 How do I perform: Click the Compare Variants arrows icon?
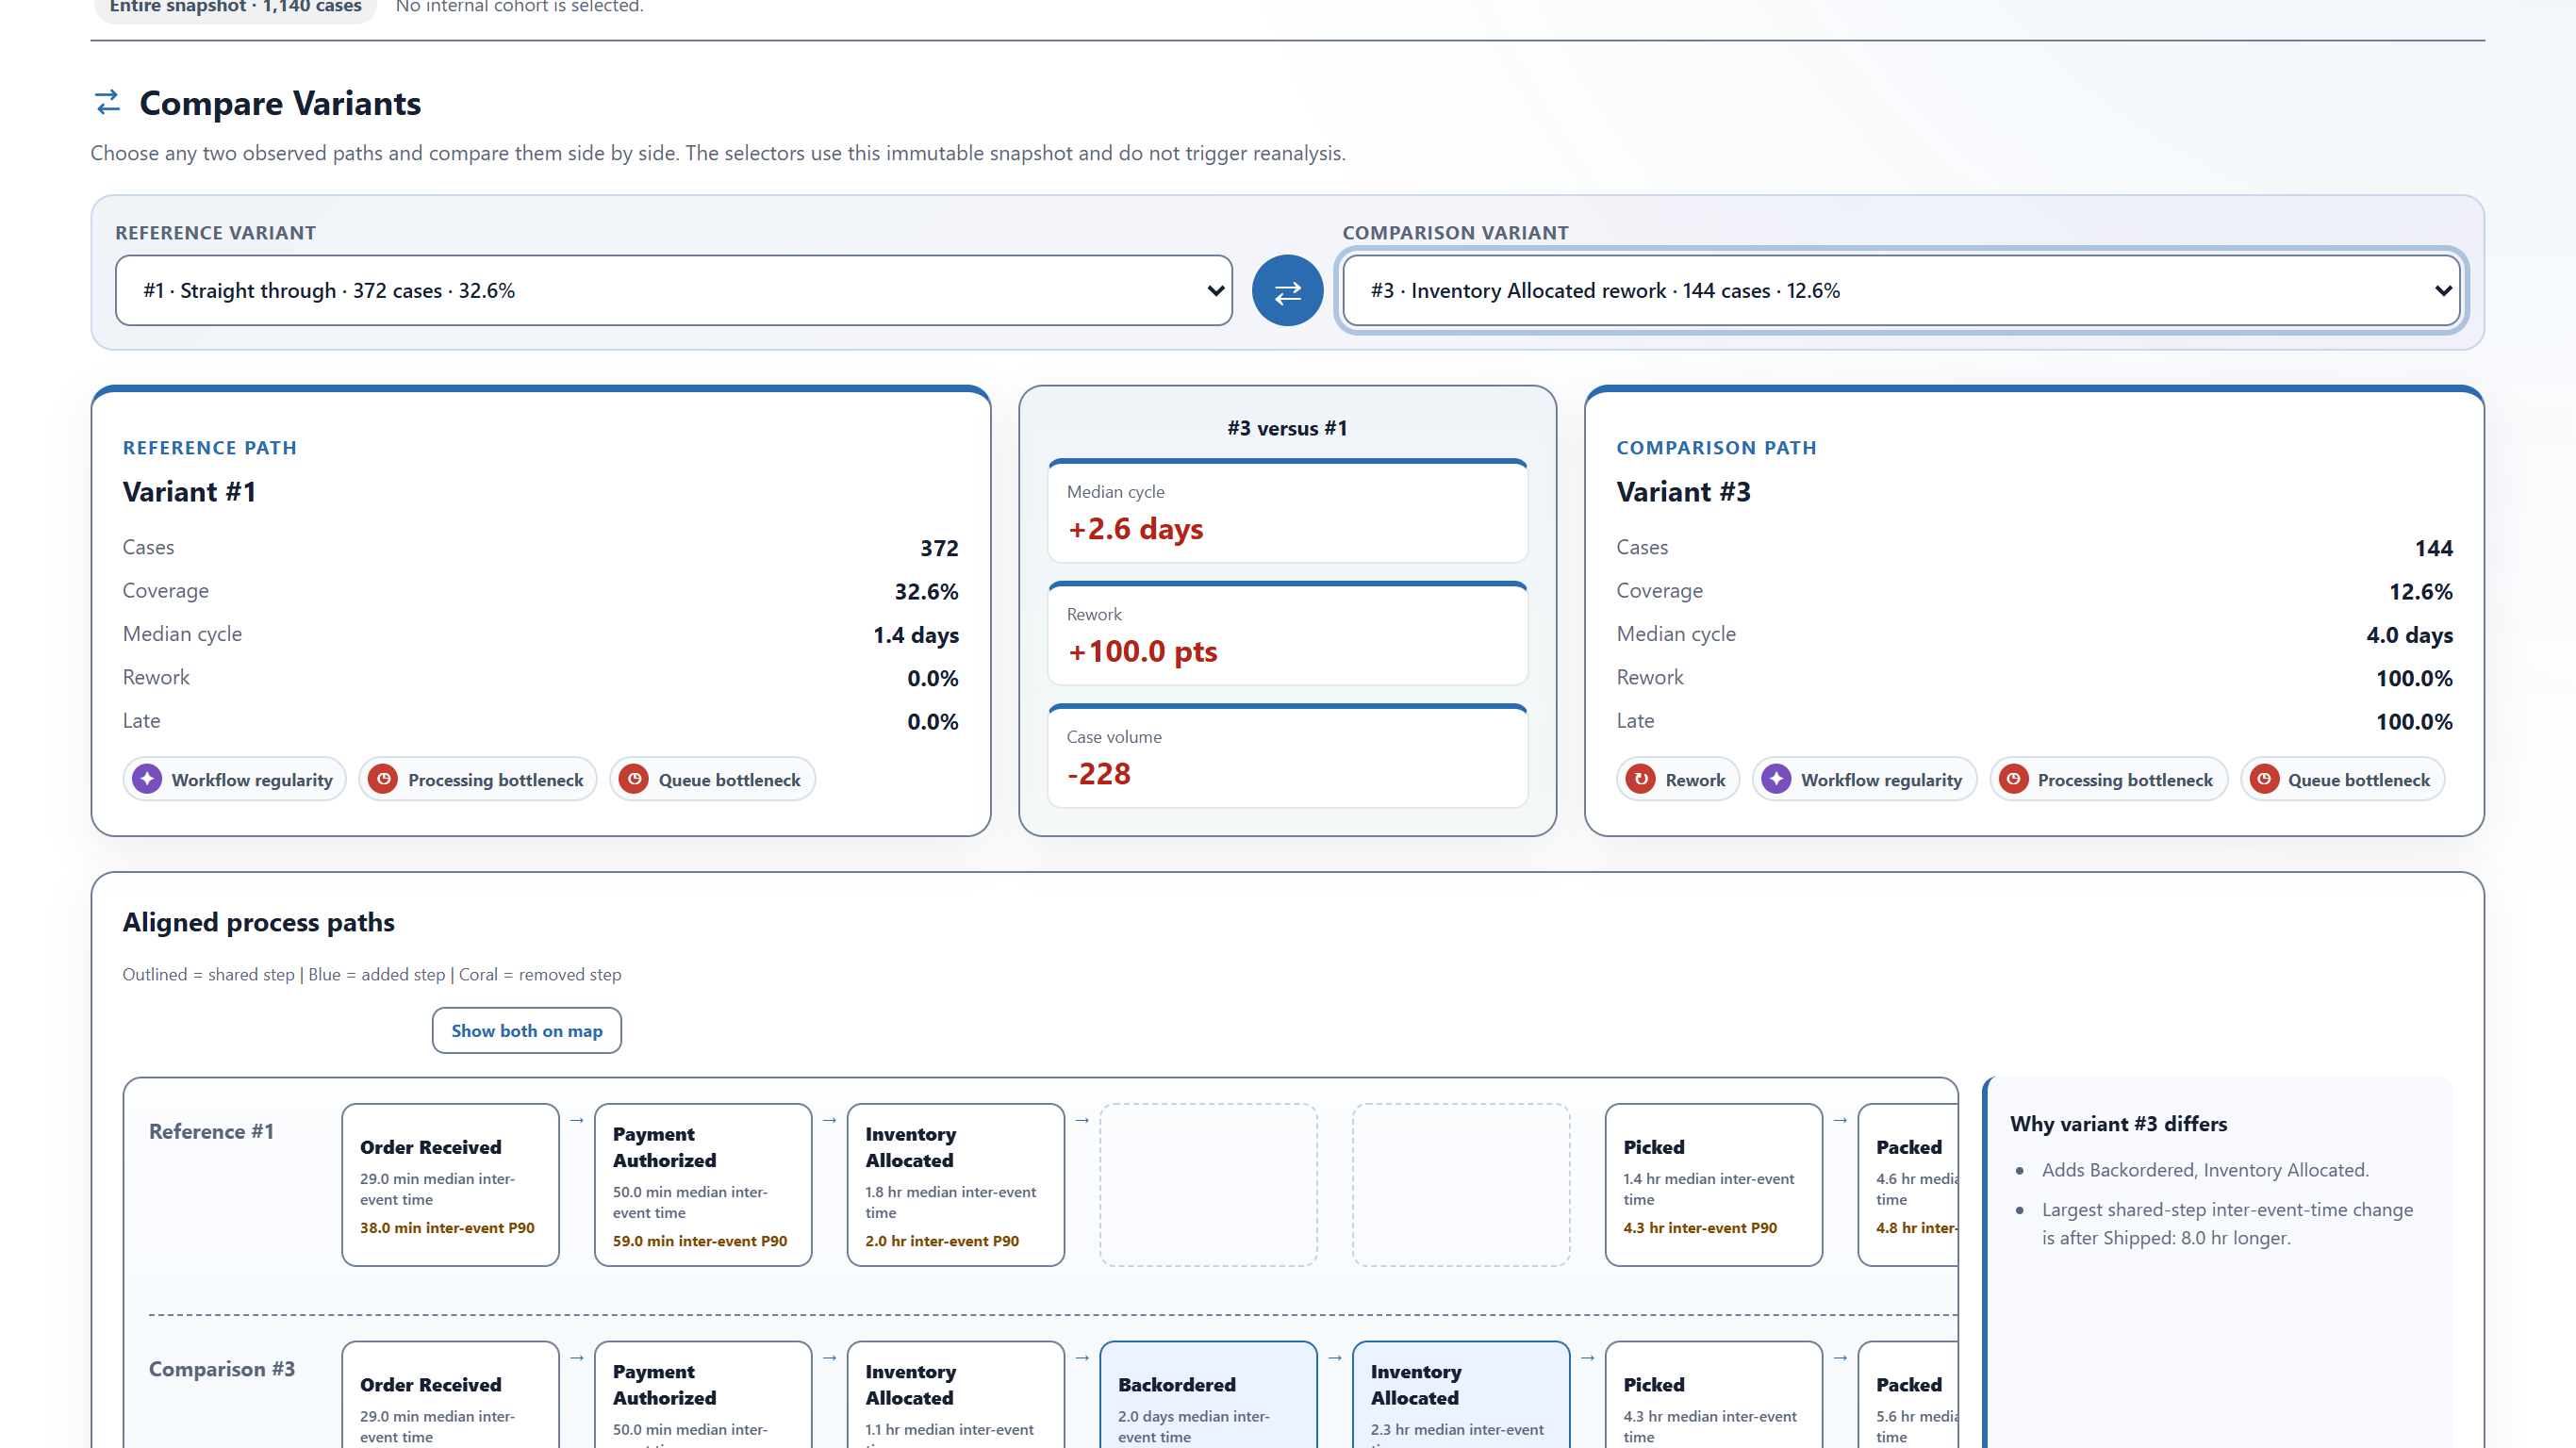107,102
